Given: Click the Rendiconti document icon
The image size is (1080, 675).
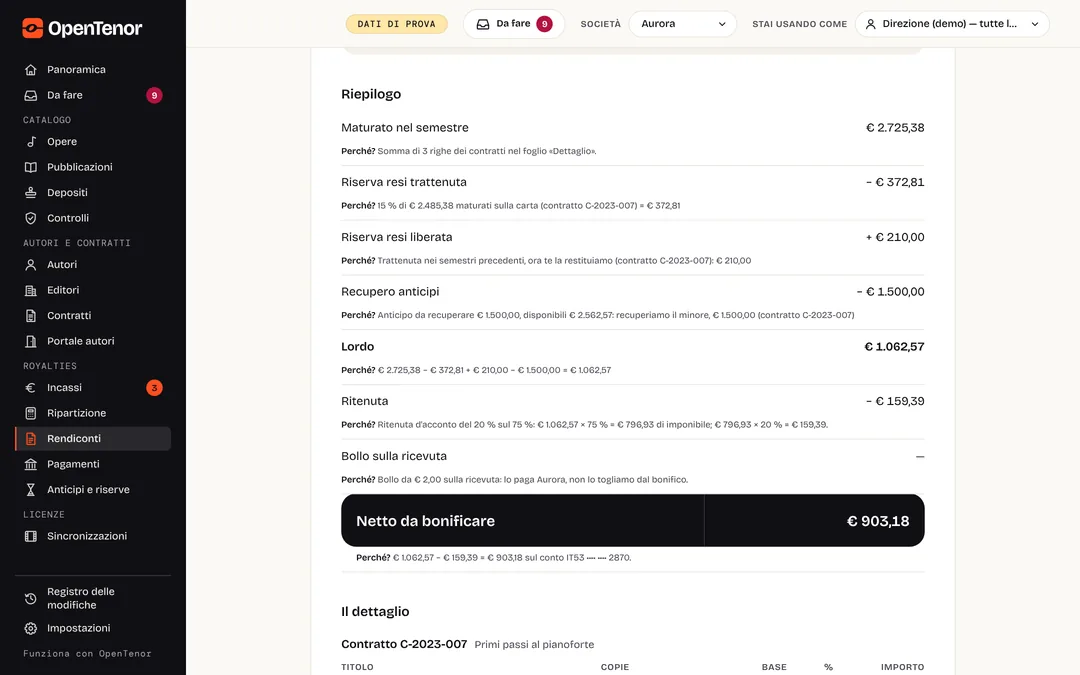Looking at the screenshot, I should coord(30,439).
